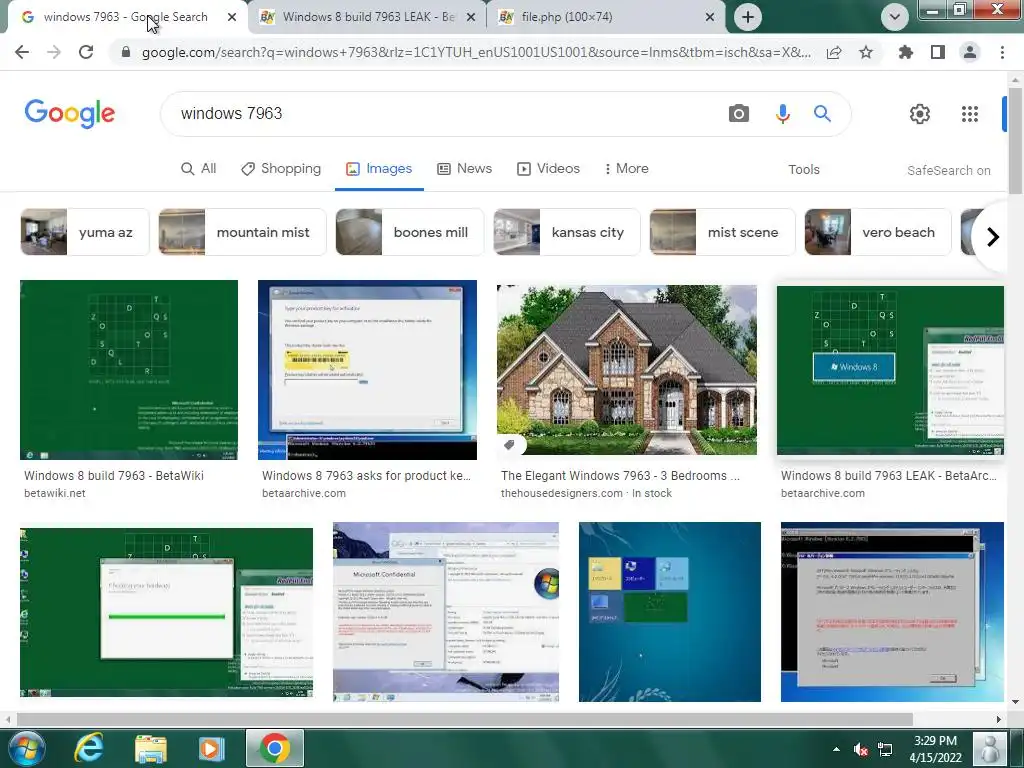Screen dimensions: 1024x768
Task: Open the Extensions puzzle icon
Action: [x=906, y=52]
